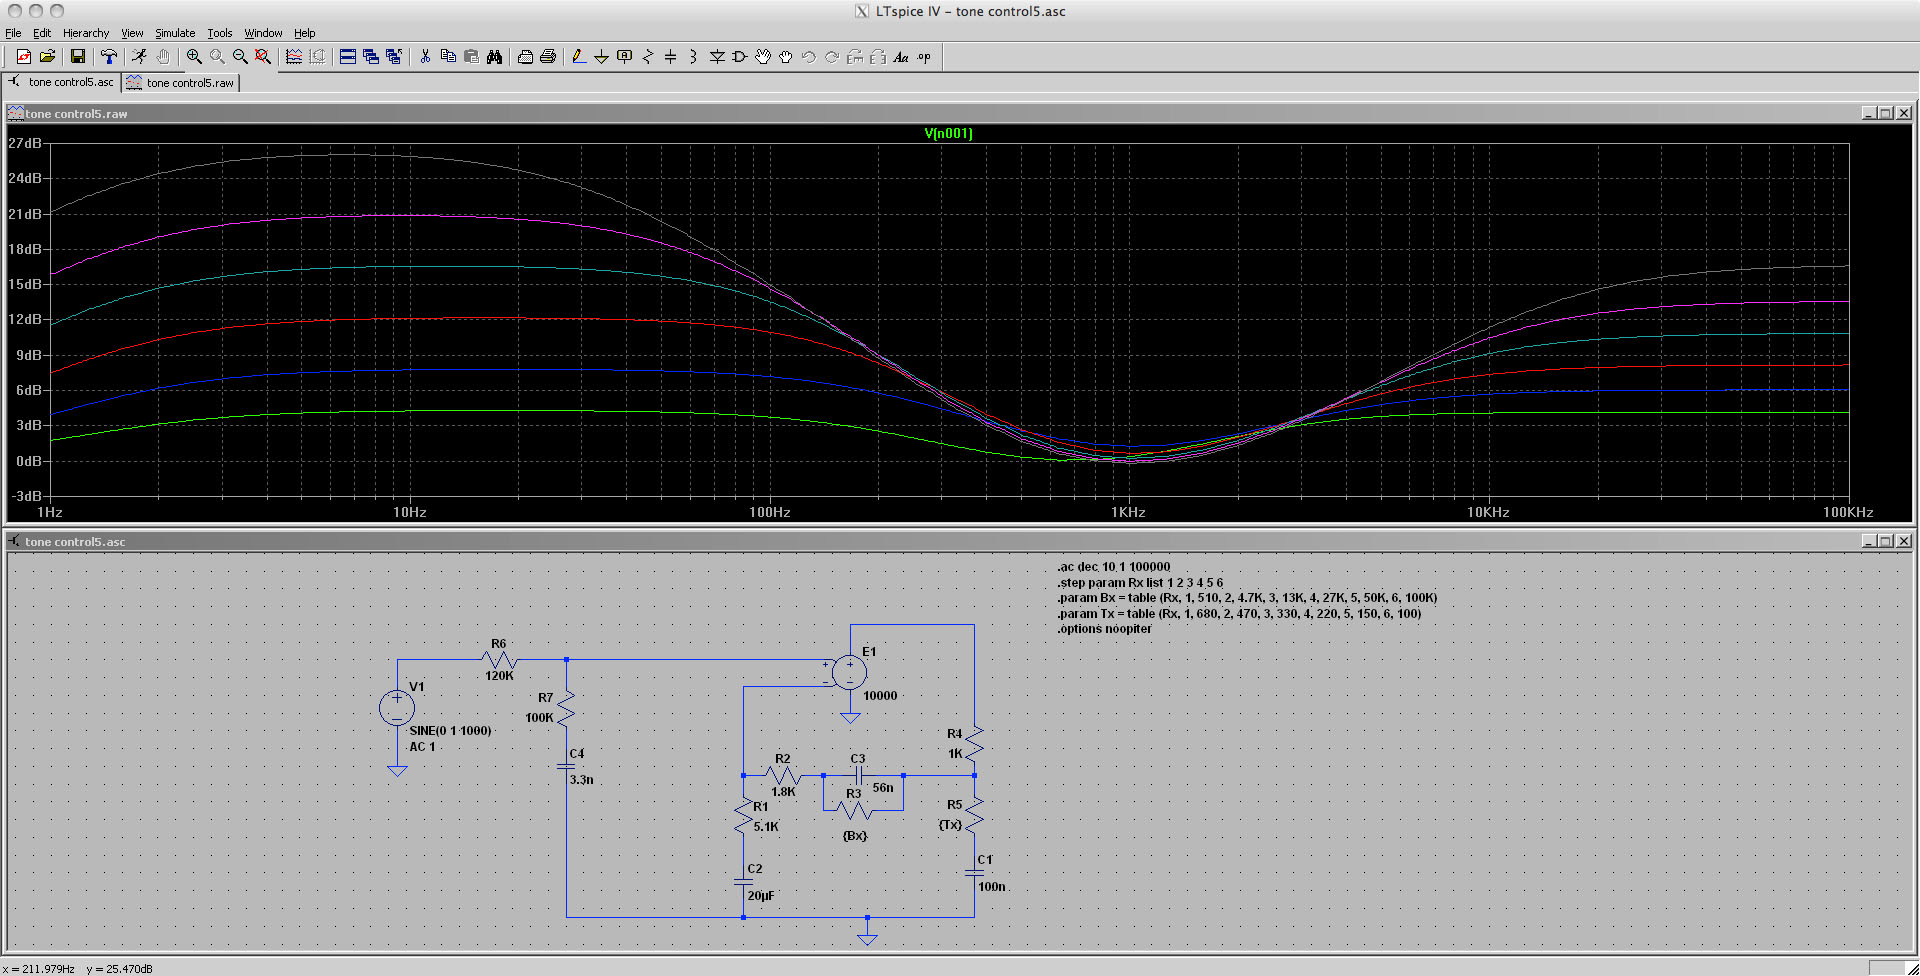Pick the Resistor placement tool
1920x976 pixels.
[x=647, y=57]
